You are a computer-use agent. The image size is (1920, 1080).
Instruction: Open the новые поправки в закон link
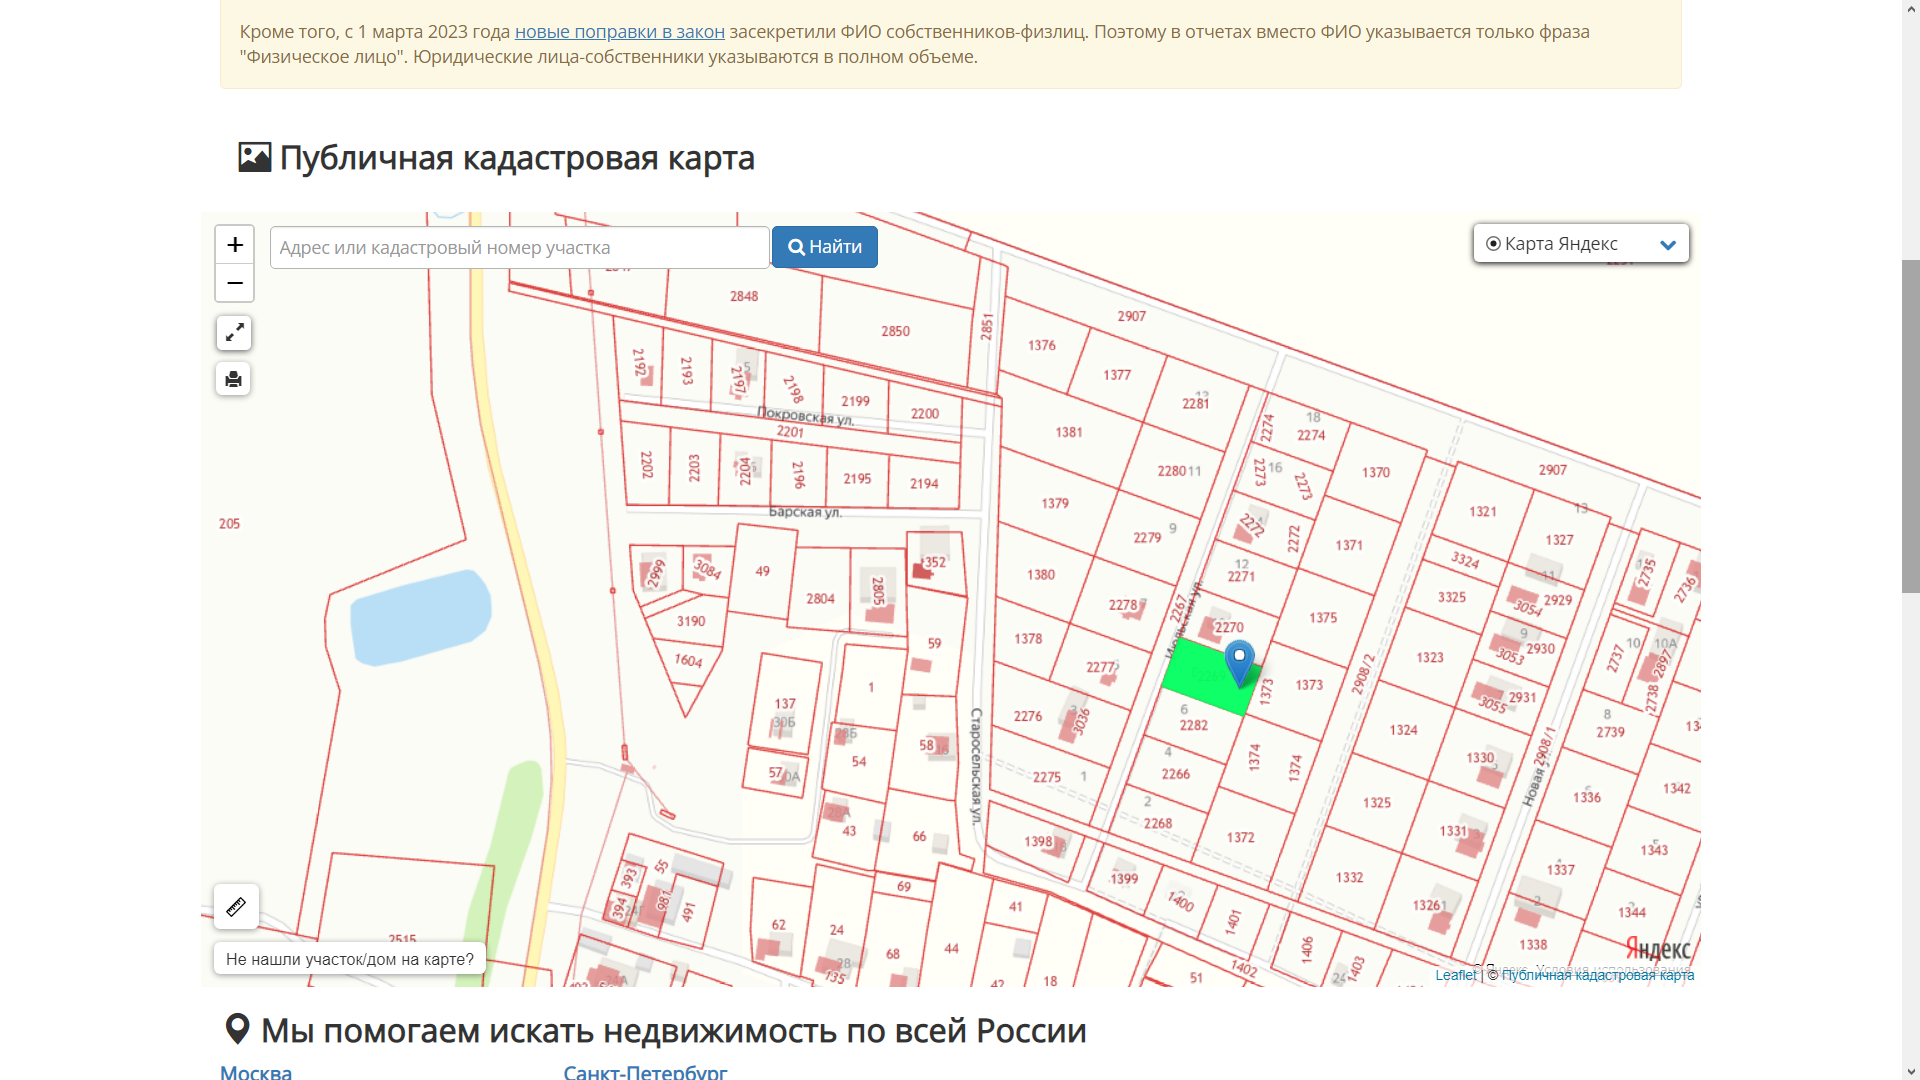coord(619,32)
